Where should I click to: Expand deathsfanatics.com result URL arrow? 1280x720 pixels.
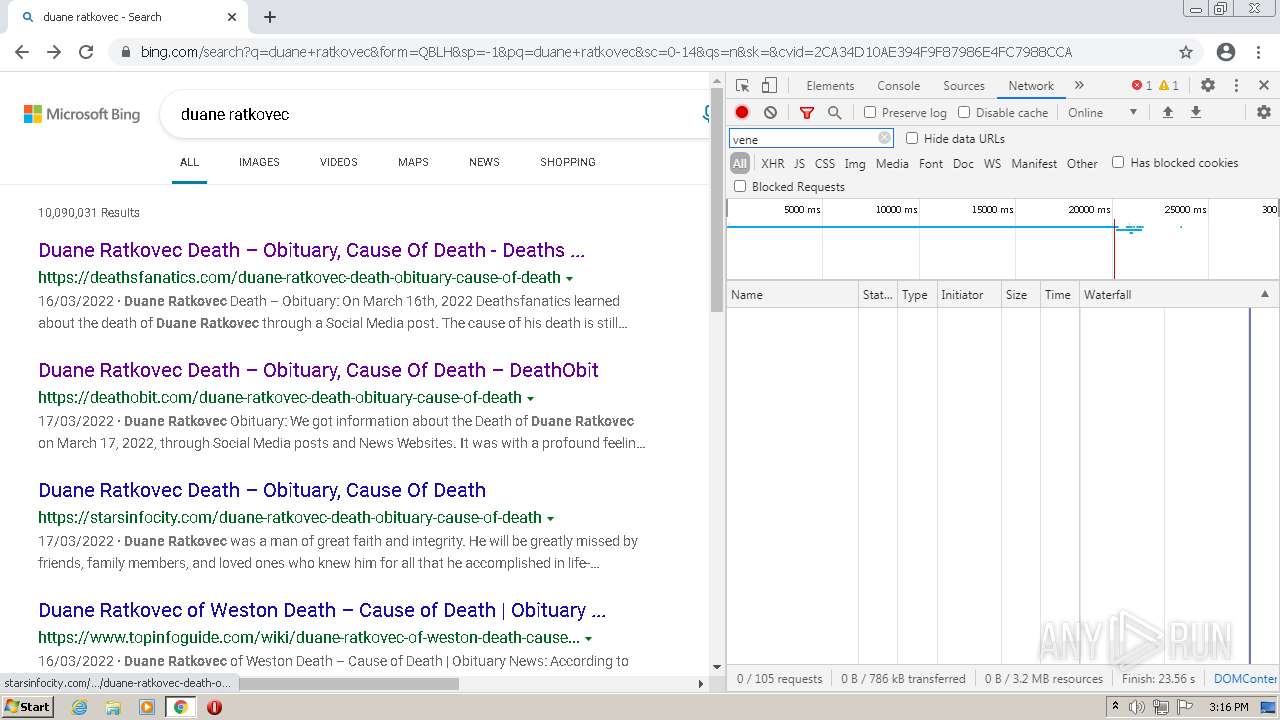(570, 278)
